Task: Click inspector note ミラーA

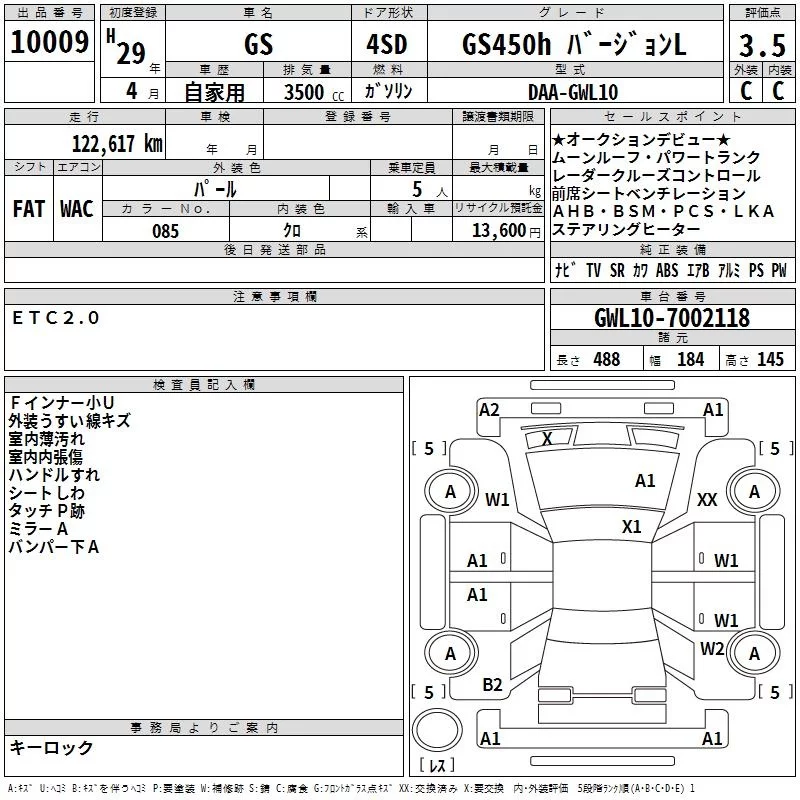Action: (38, 529)
